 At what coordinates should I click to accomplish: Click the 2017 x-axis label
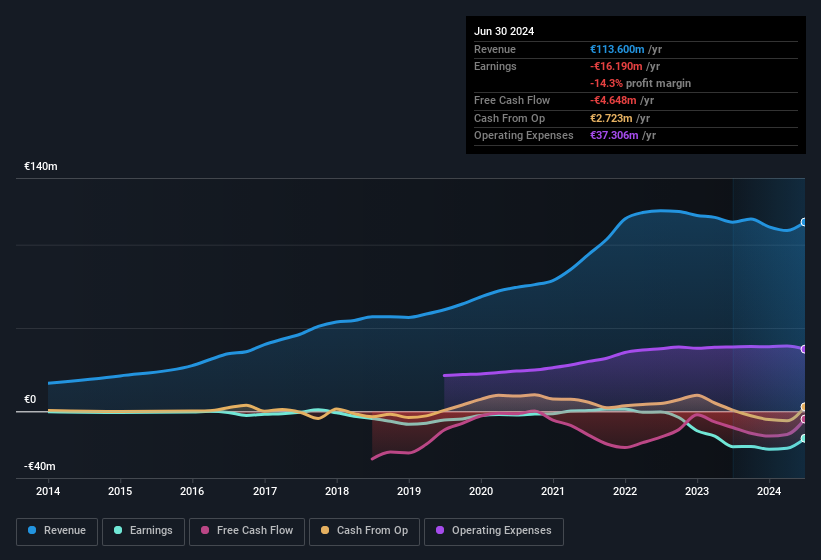click(265, 491)
